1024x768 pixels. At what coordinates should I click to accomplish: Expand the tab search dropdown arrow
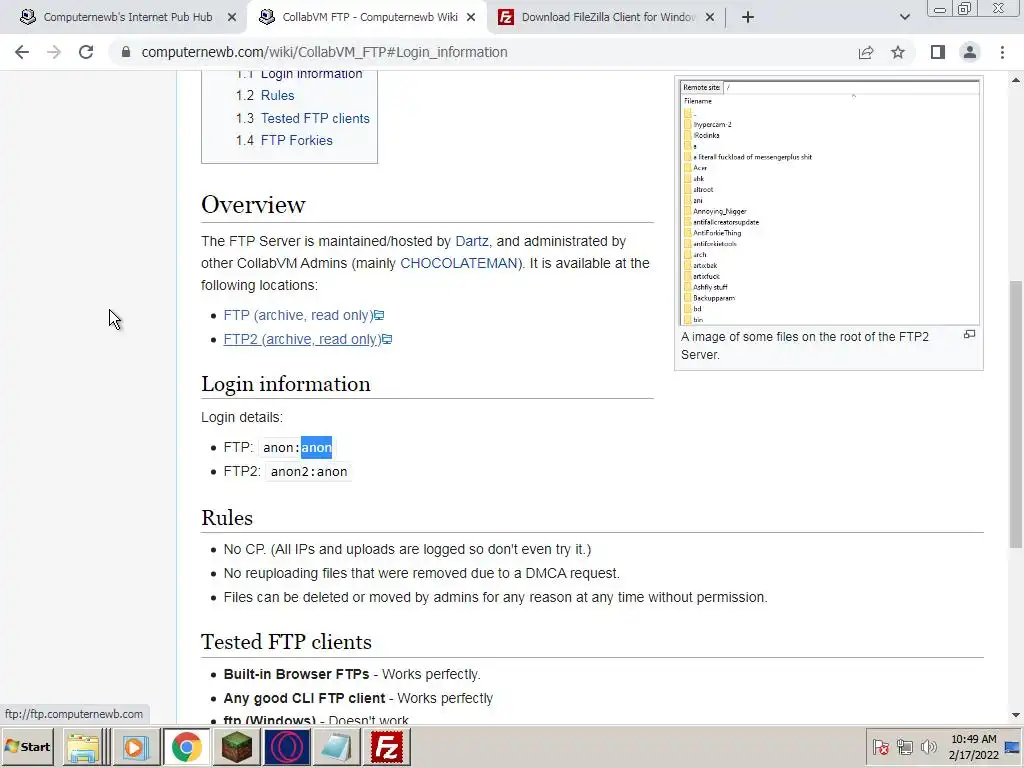click(x=904, y=17)
